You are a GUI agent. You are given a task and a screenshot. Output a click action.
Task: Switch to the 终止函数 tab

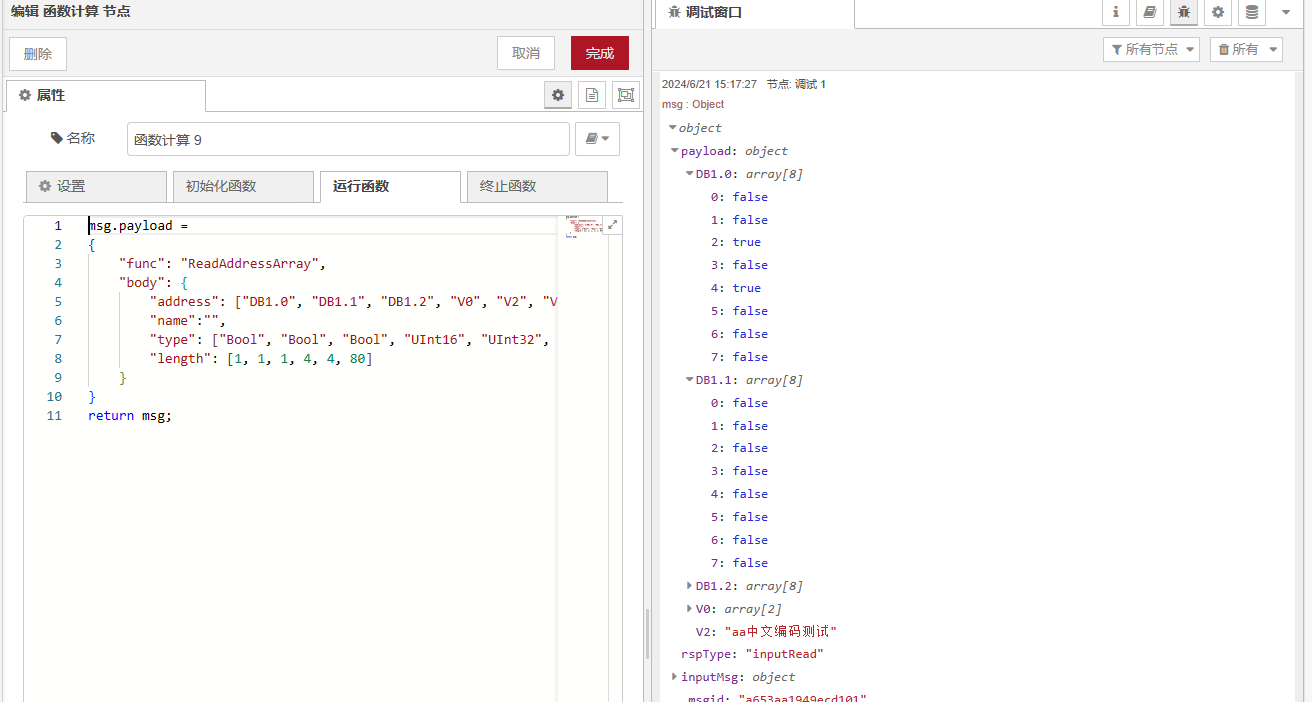click(x=537, y=186)
